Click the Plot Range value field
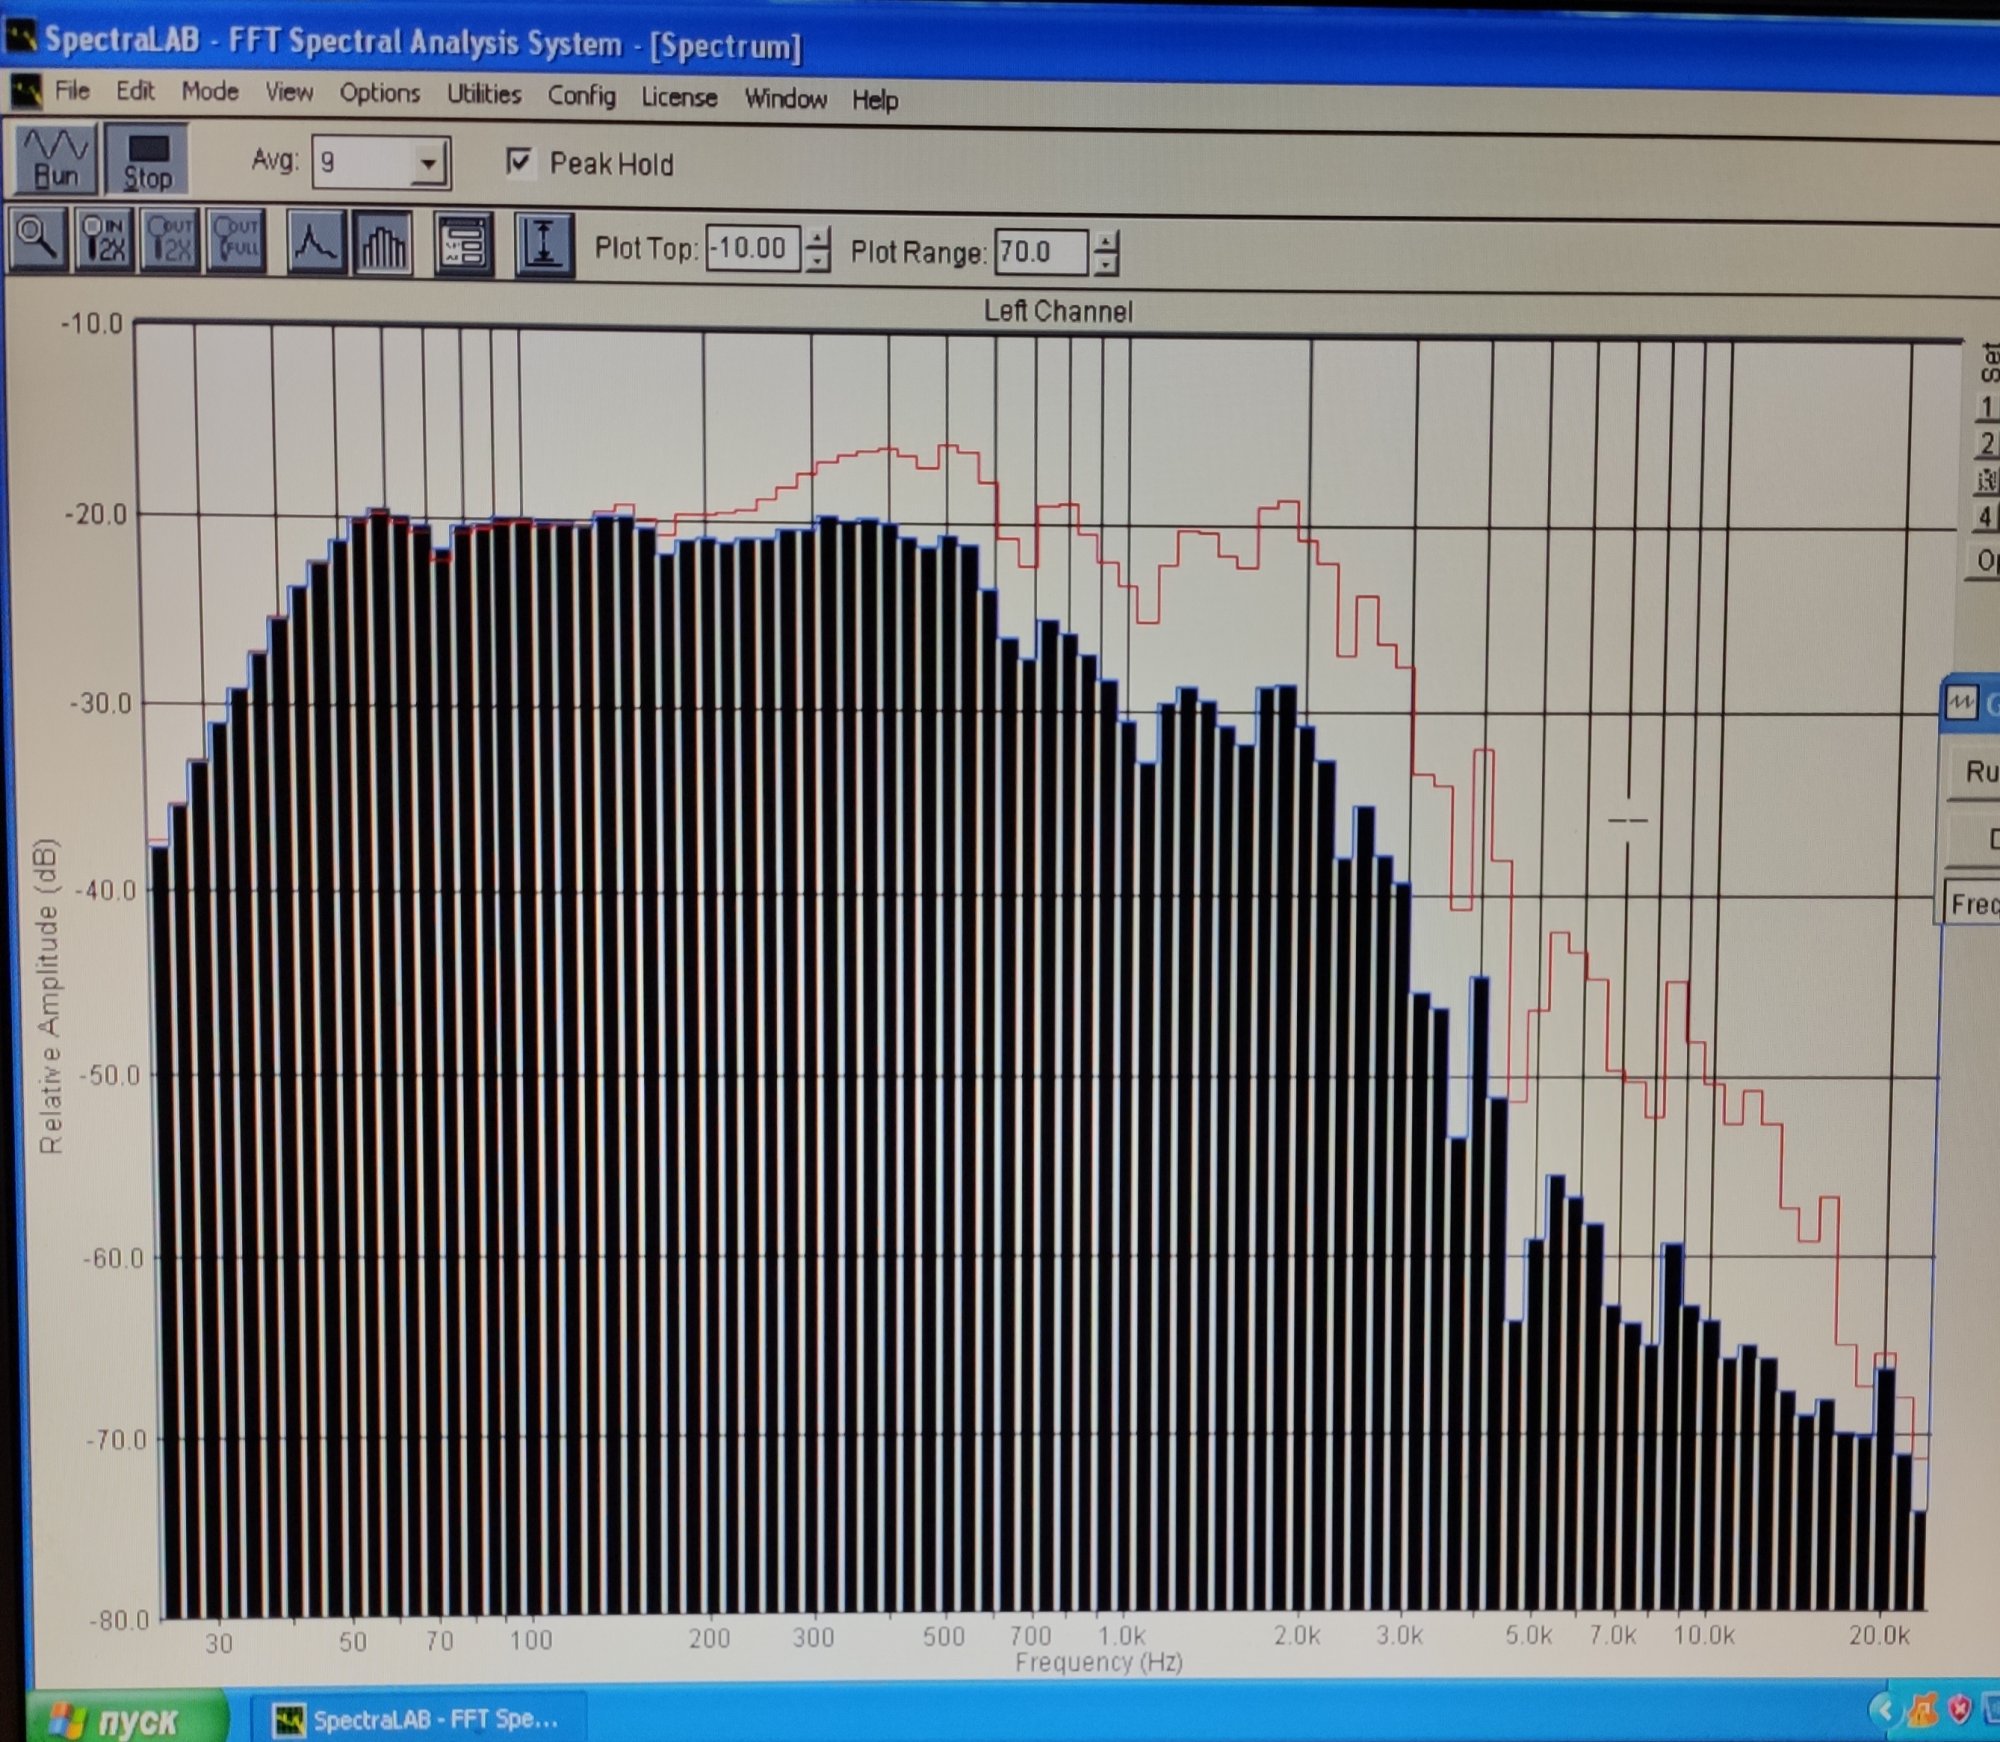Viewport: 2000px width, 1742px height. tap(1040, 252)
